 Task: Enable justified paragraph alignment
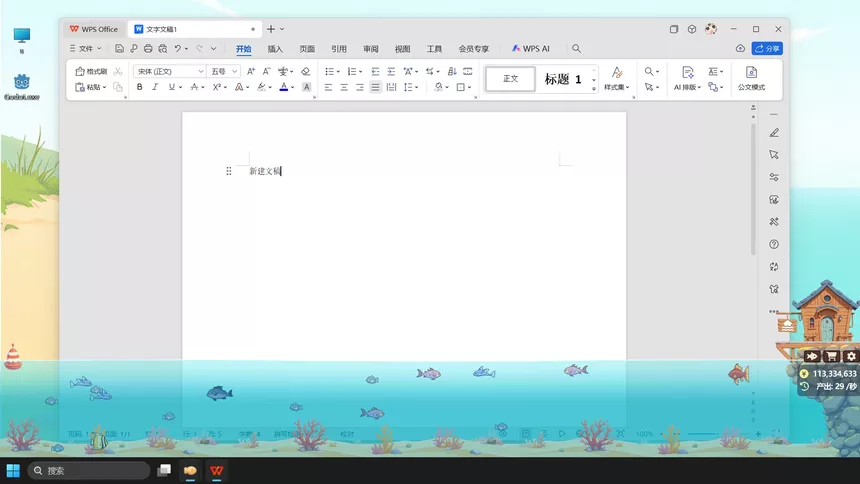click(375, 87)
